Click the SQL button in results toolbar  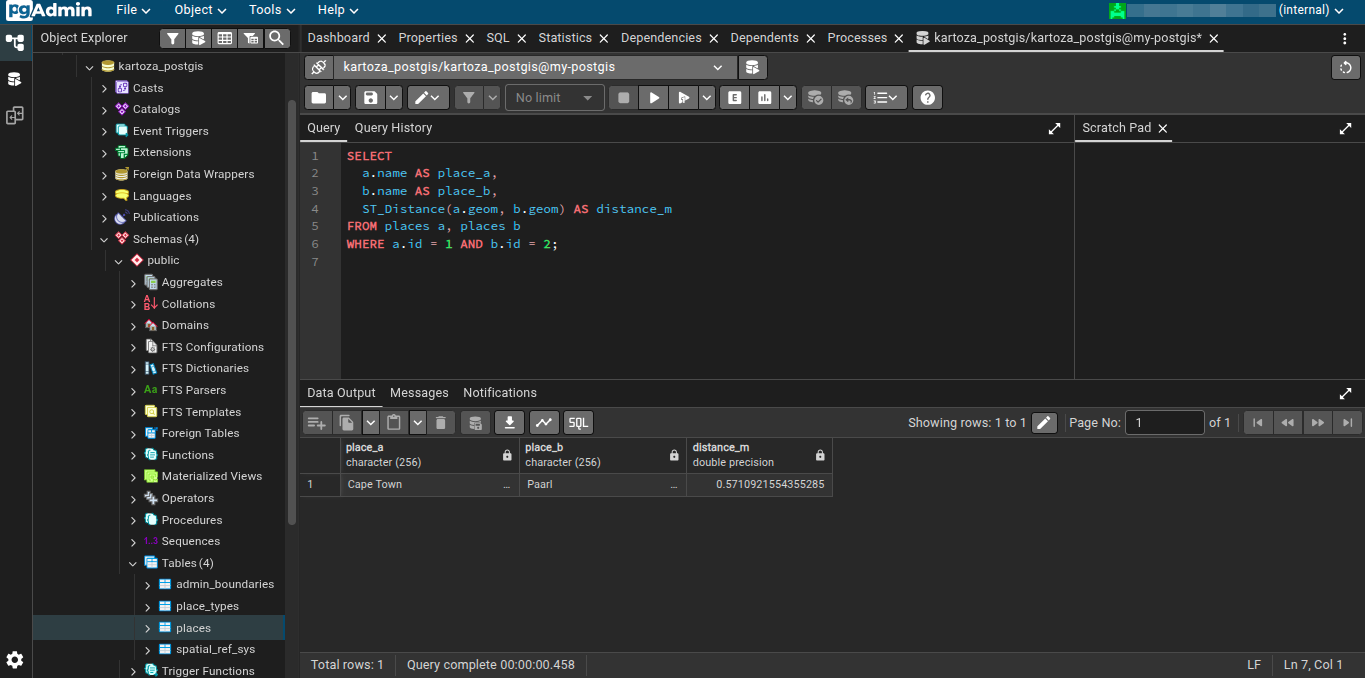coord(578,423)
